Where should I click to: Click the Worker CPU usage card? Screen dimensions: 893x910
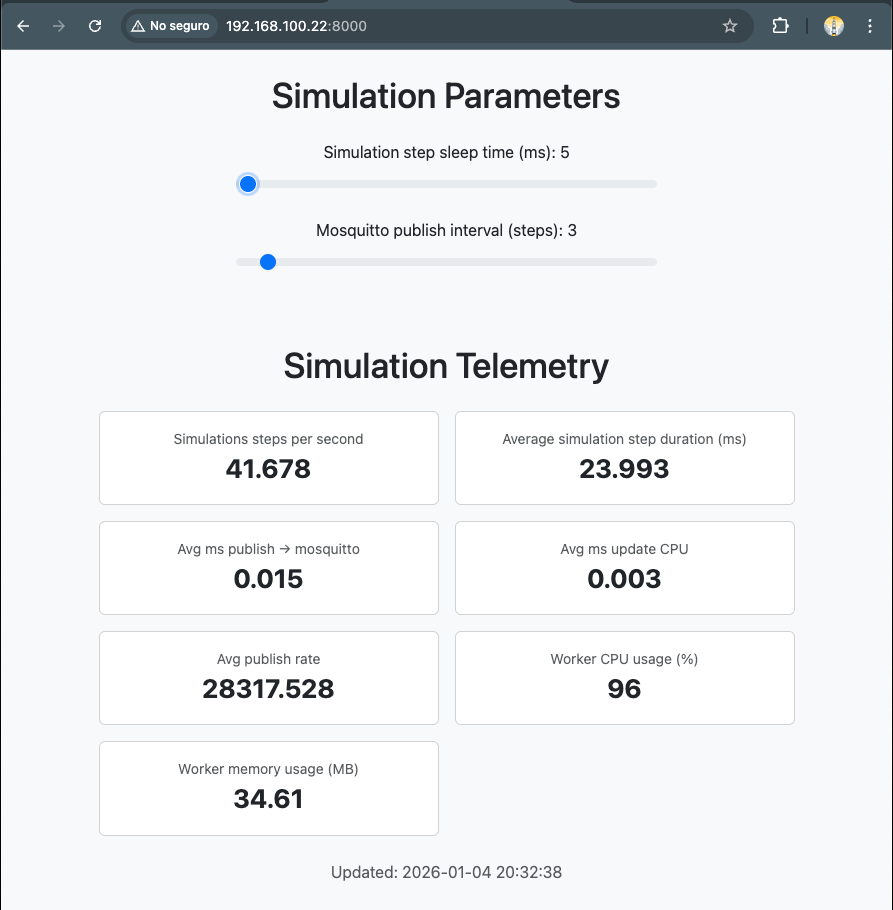pyautogui.click(x=624, y=677)
